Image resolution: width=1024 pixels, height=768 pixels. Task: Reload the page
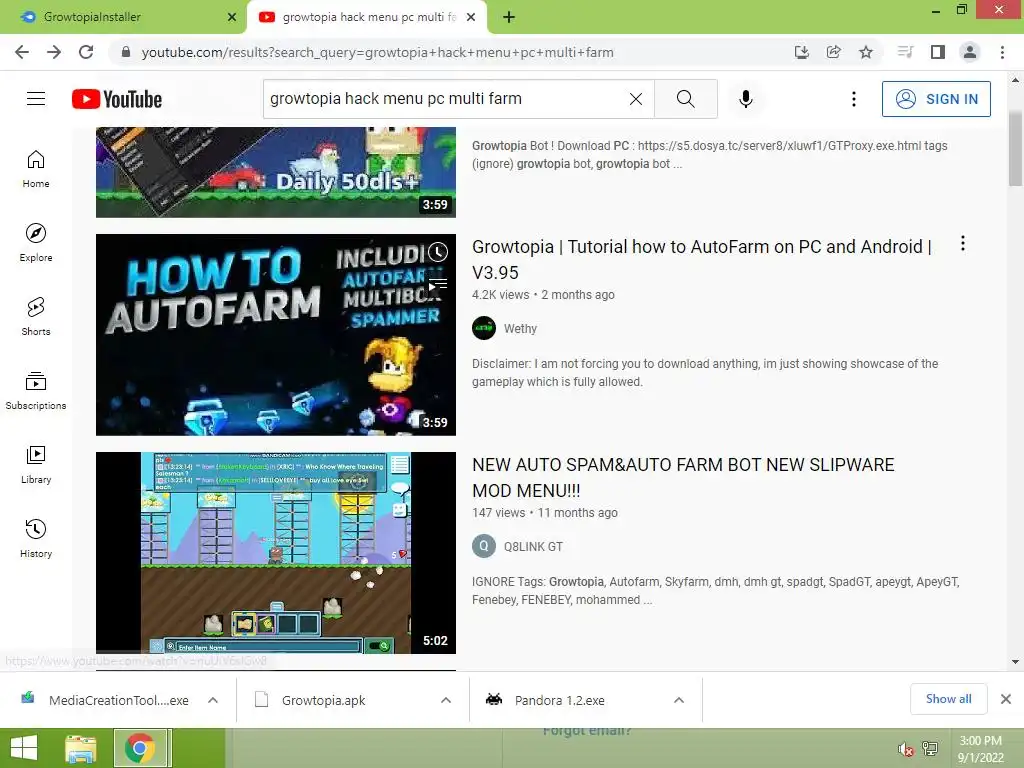[x=86, y=52]
